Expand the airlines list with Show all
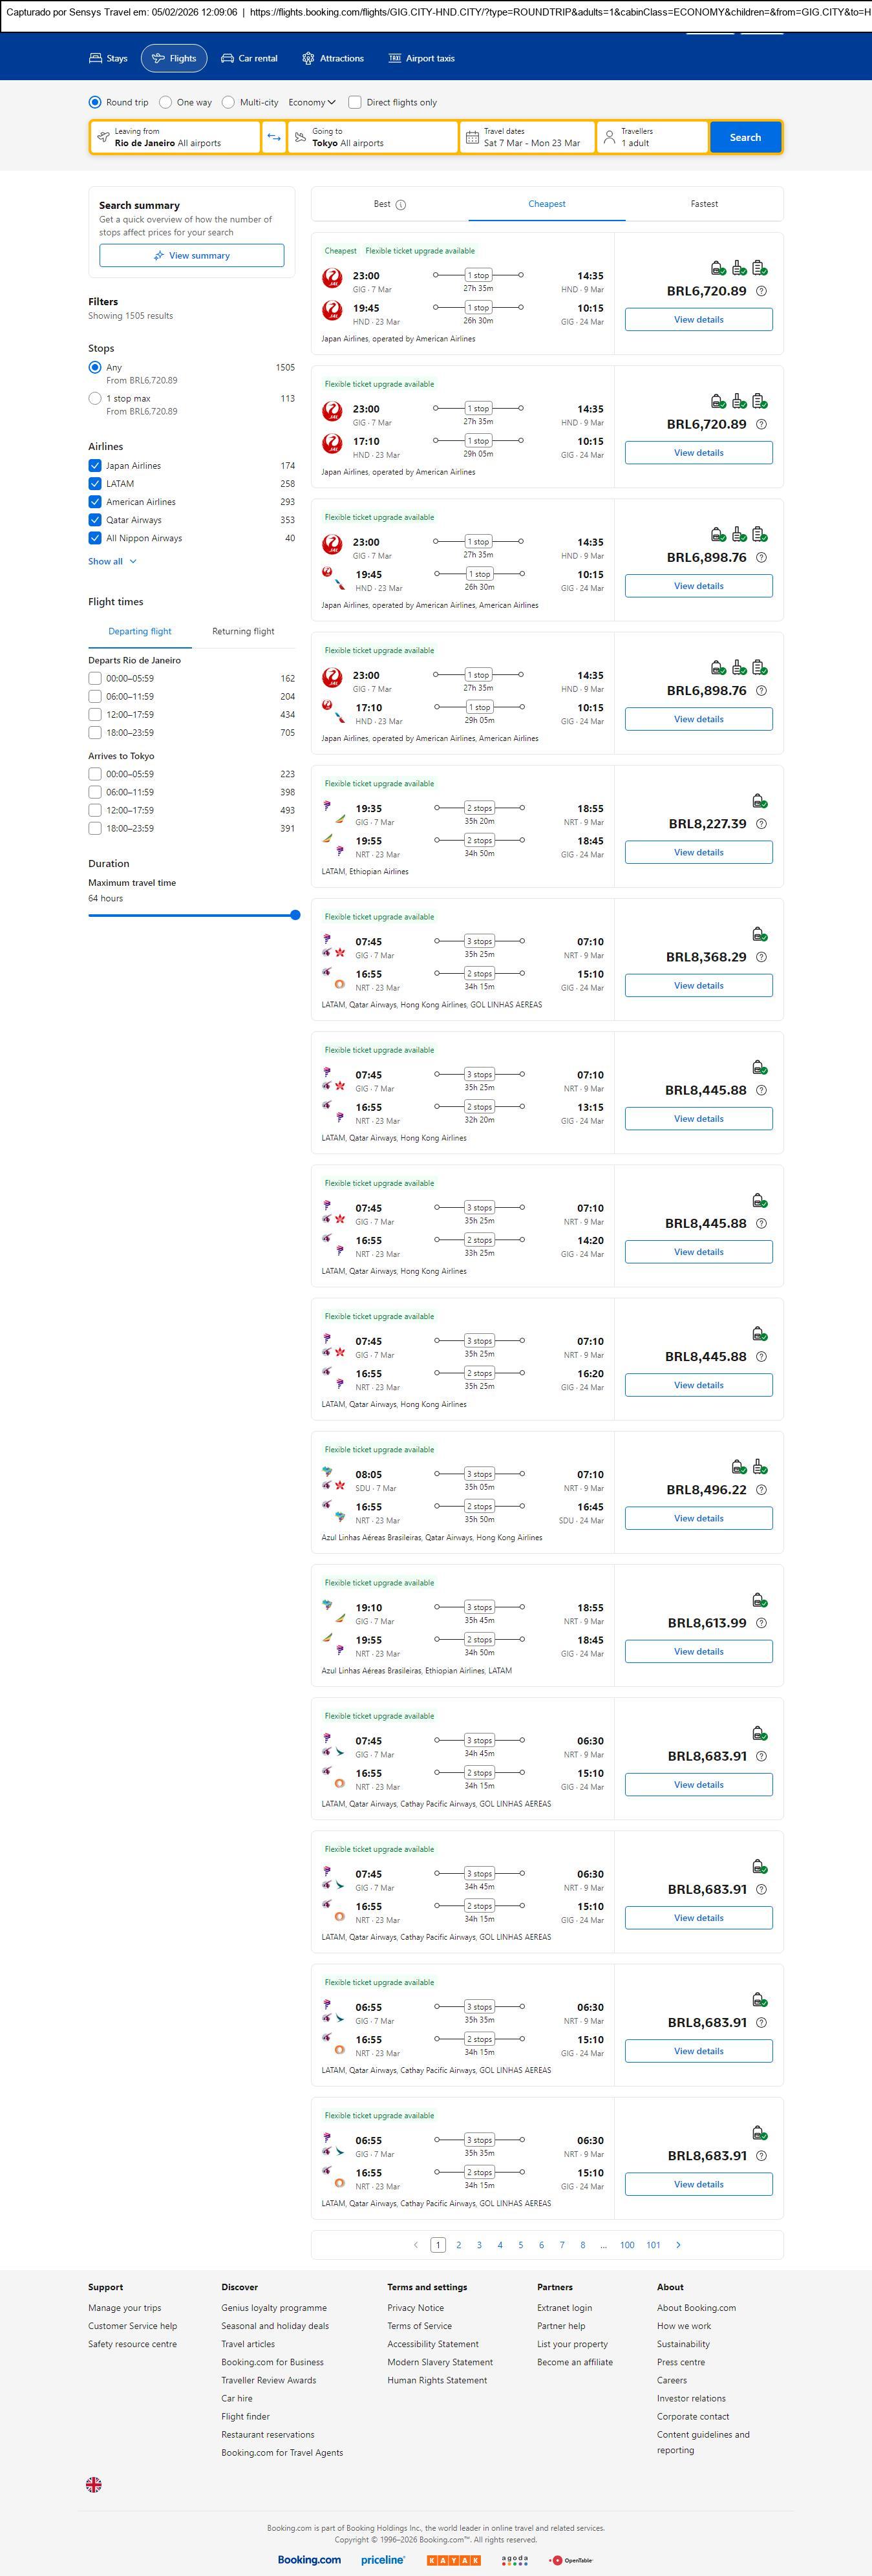This screenshot has width=872, height=2576. 112,561
